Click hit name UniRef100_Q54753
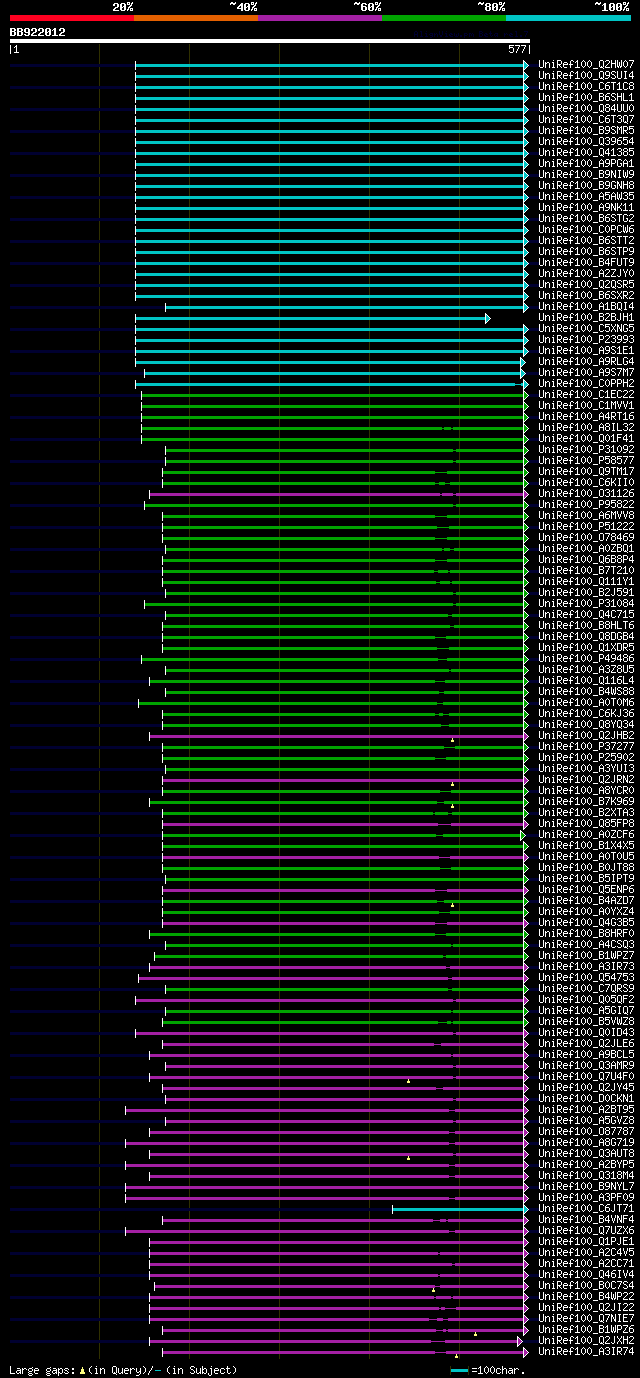Viewport: 640px width, 1378px height. tap(586, 977)
